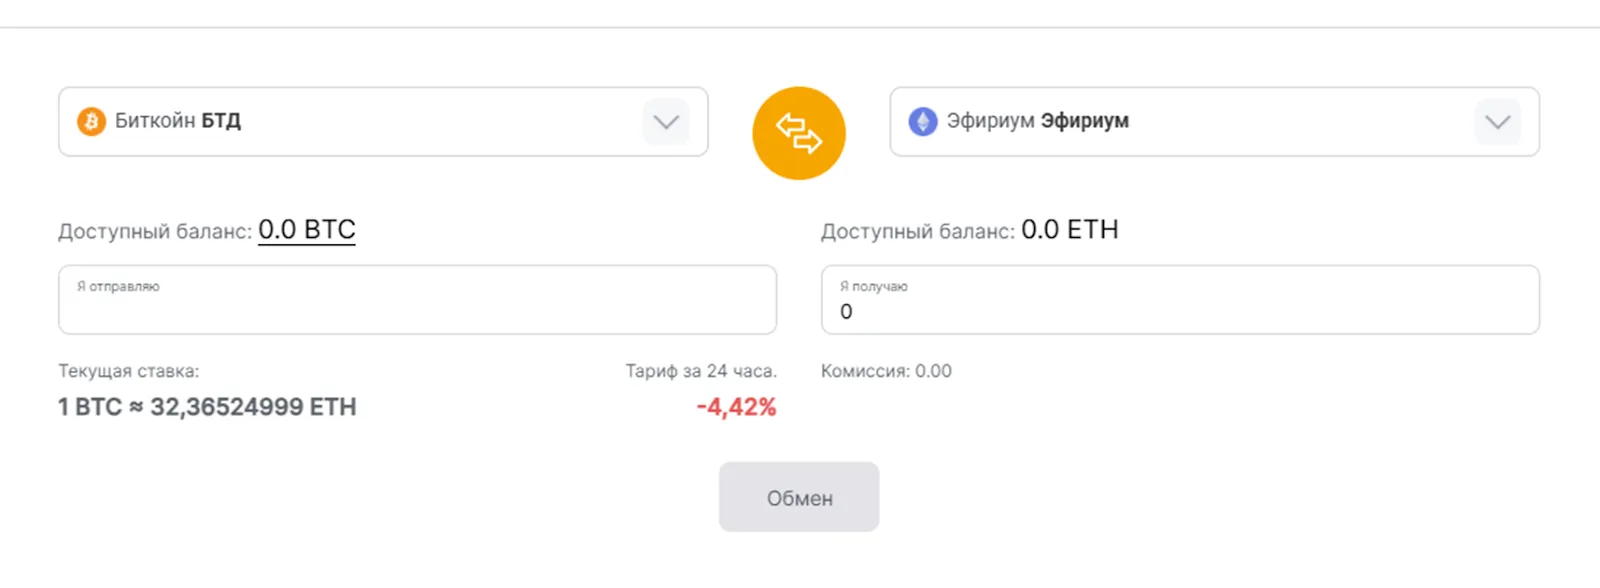Click the Тариф за 24 часа label

701,371
